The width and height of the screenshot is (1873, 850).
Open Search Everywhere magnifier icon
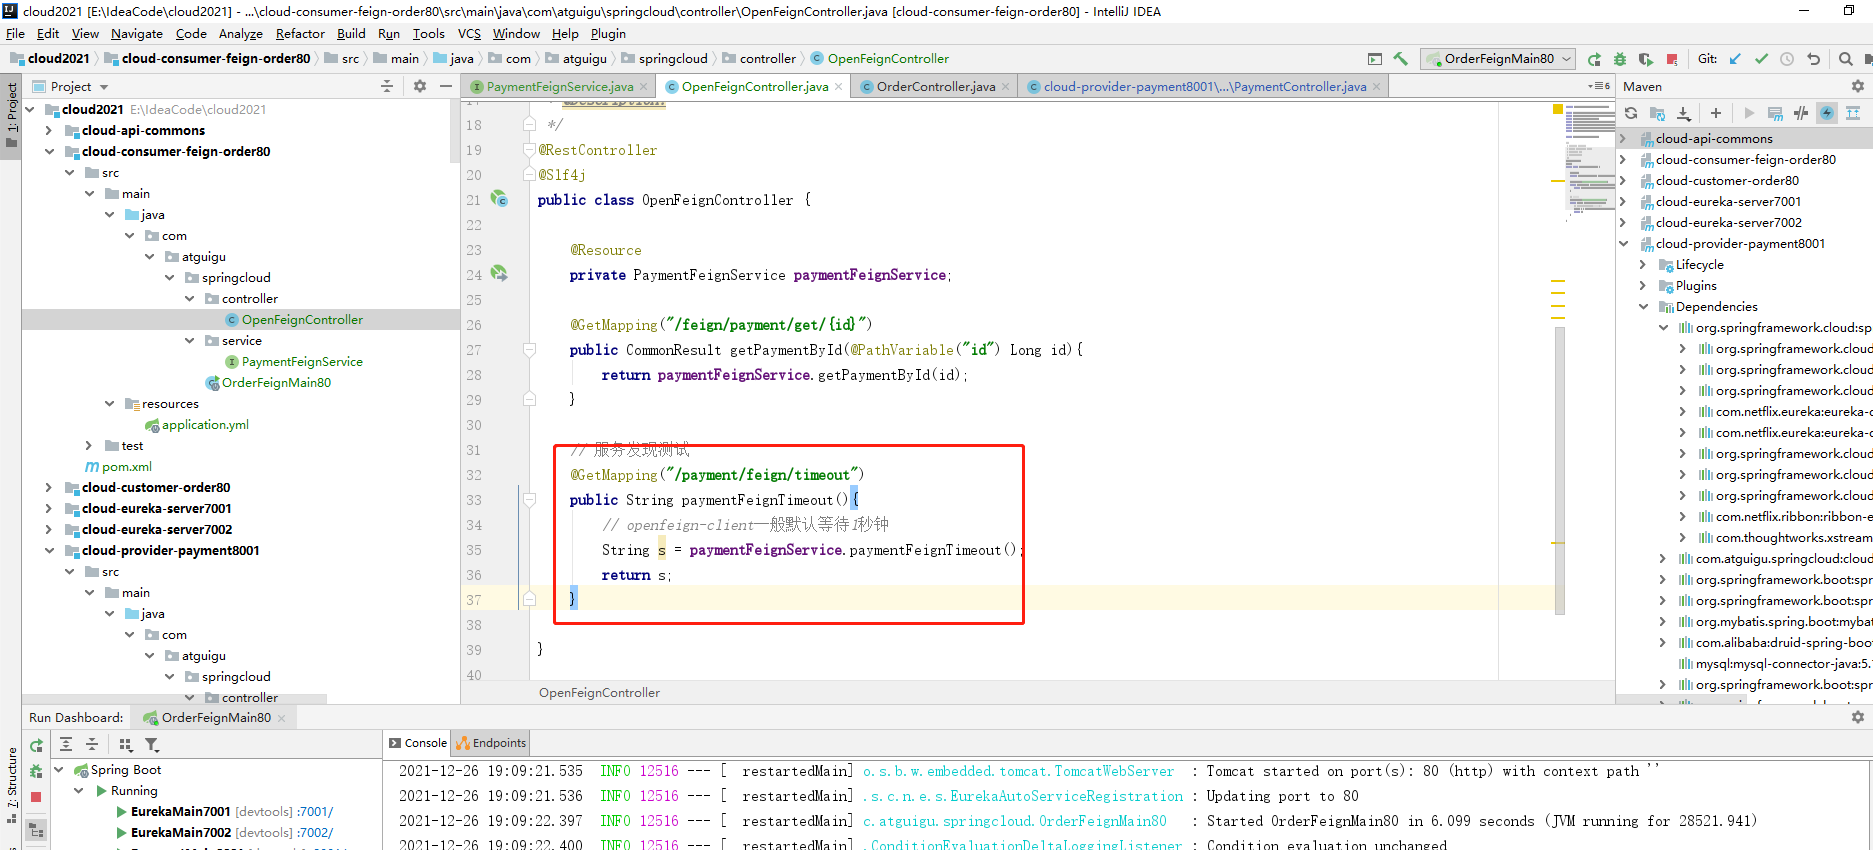[1846, 59]
